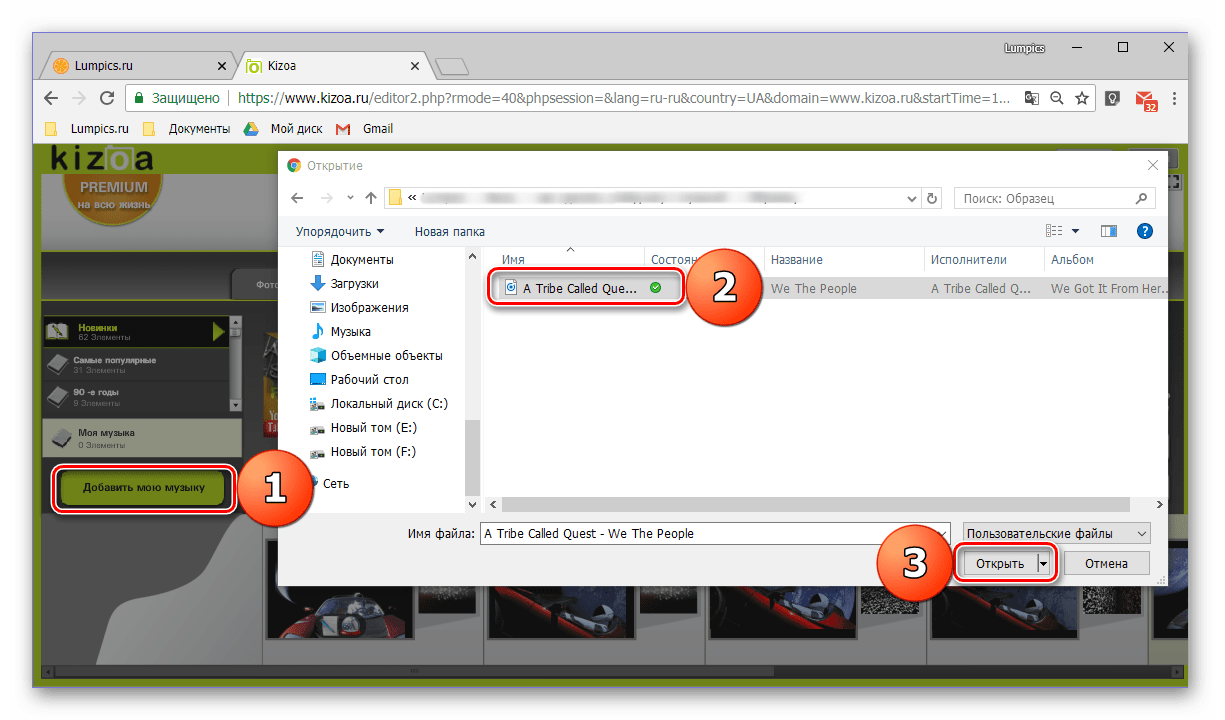The width and height of the screenshot is (1225, 720).
Task: Click up-folder arrow in file dialog
Action: point(372,198)
